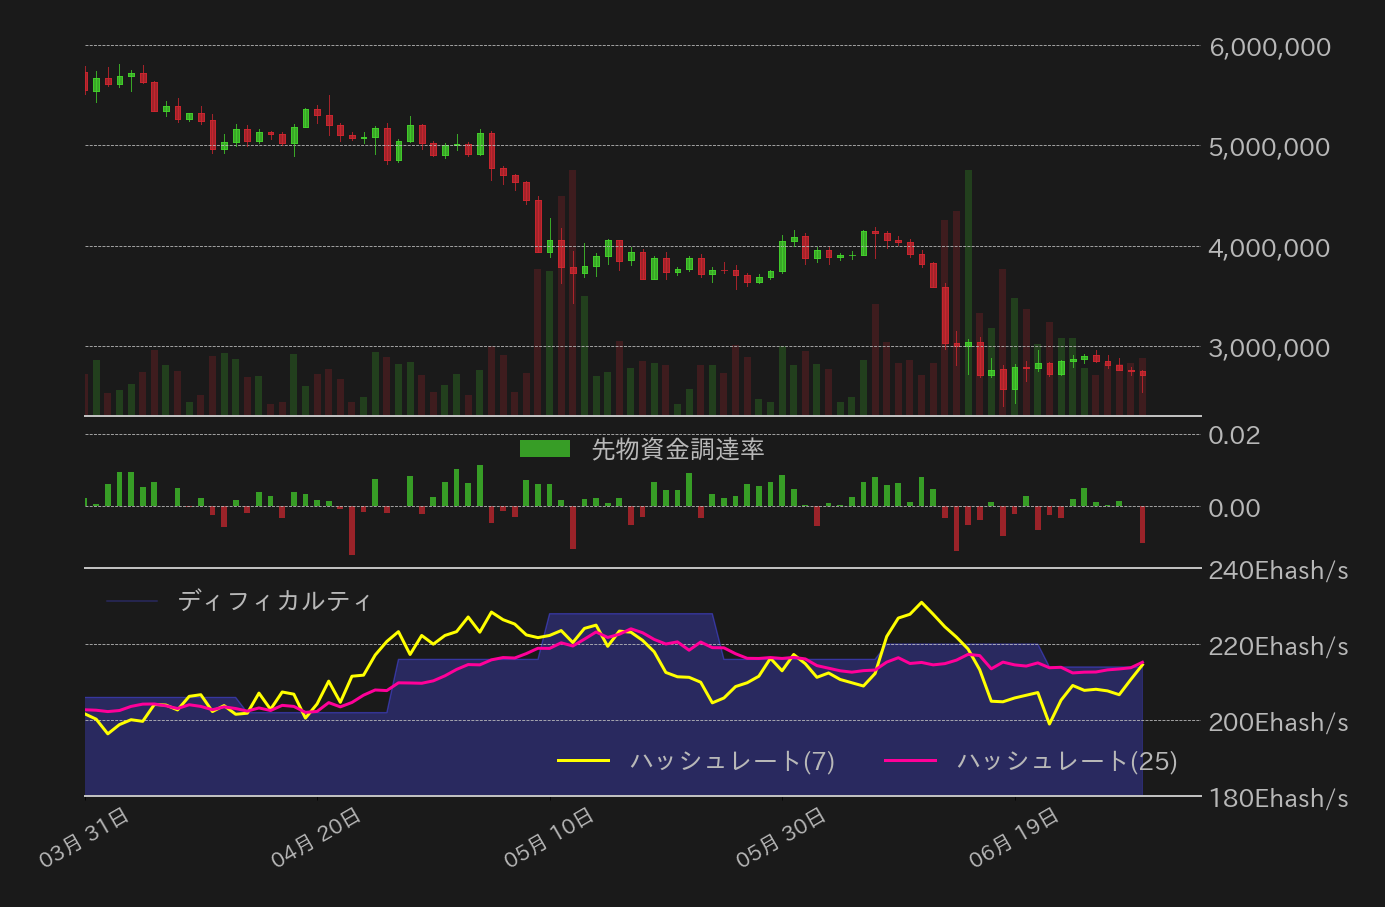Click the dark ディフィカルティ legend line marker
This screenshot has height=907, width=1385.
pyautogui.click(x=132, y=601)
